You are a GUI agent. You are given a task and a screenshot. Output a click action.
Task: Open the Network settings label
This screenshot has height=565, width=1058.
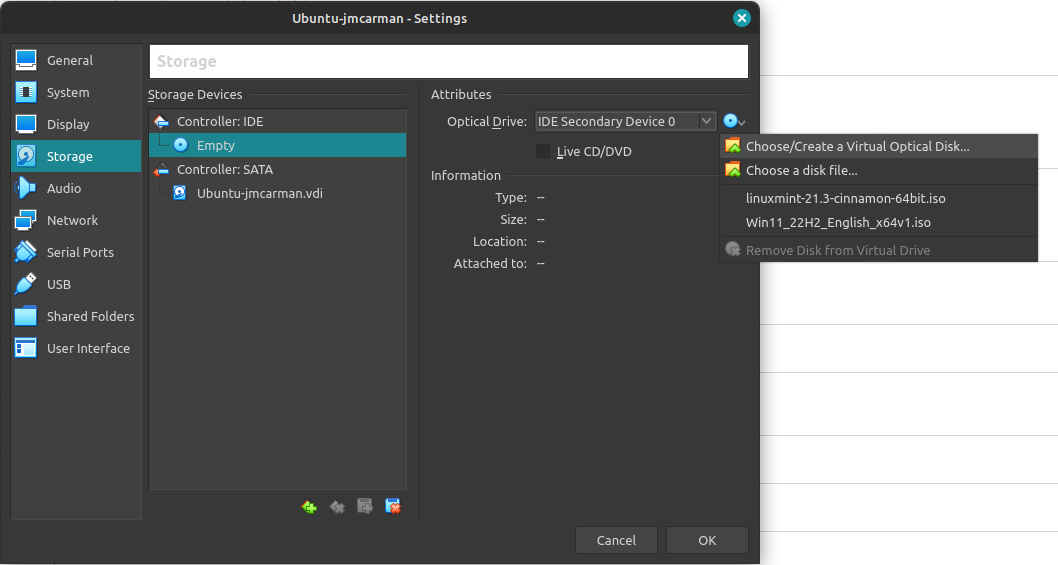pos(72,220)
